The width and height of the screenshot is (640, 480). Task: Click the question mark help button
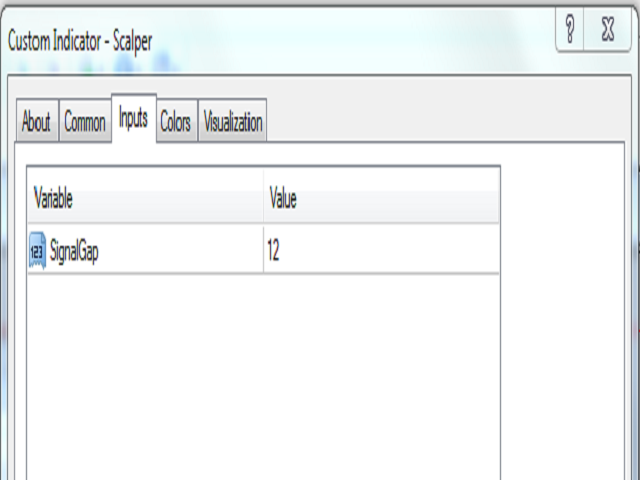click(570, 29)
